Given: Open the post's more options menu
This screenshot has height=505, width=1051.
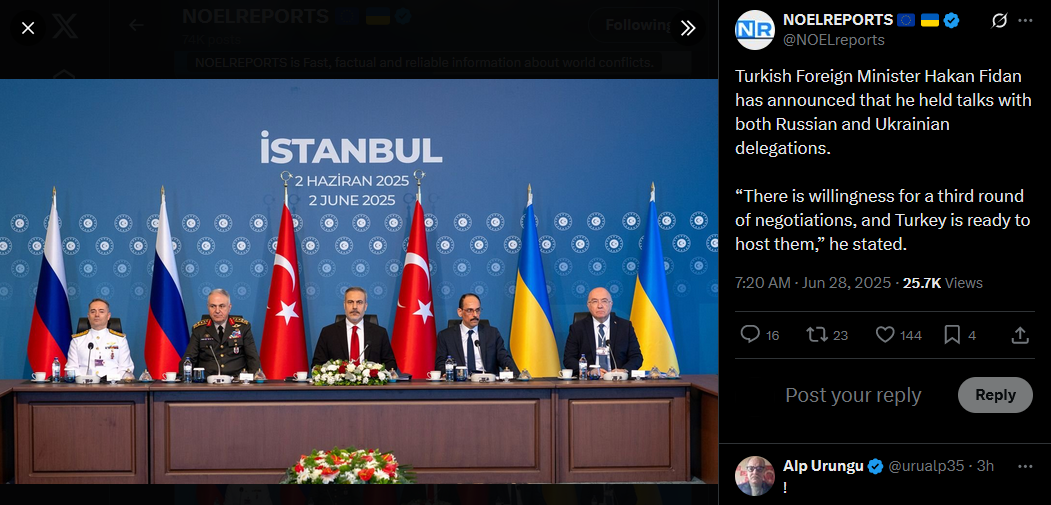Looking at the screenshot, I should coord(1025,21).
